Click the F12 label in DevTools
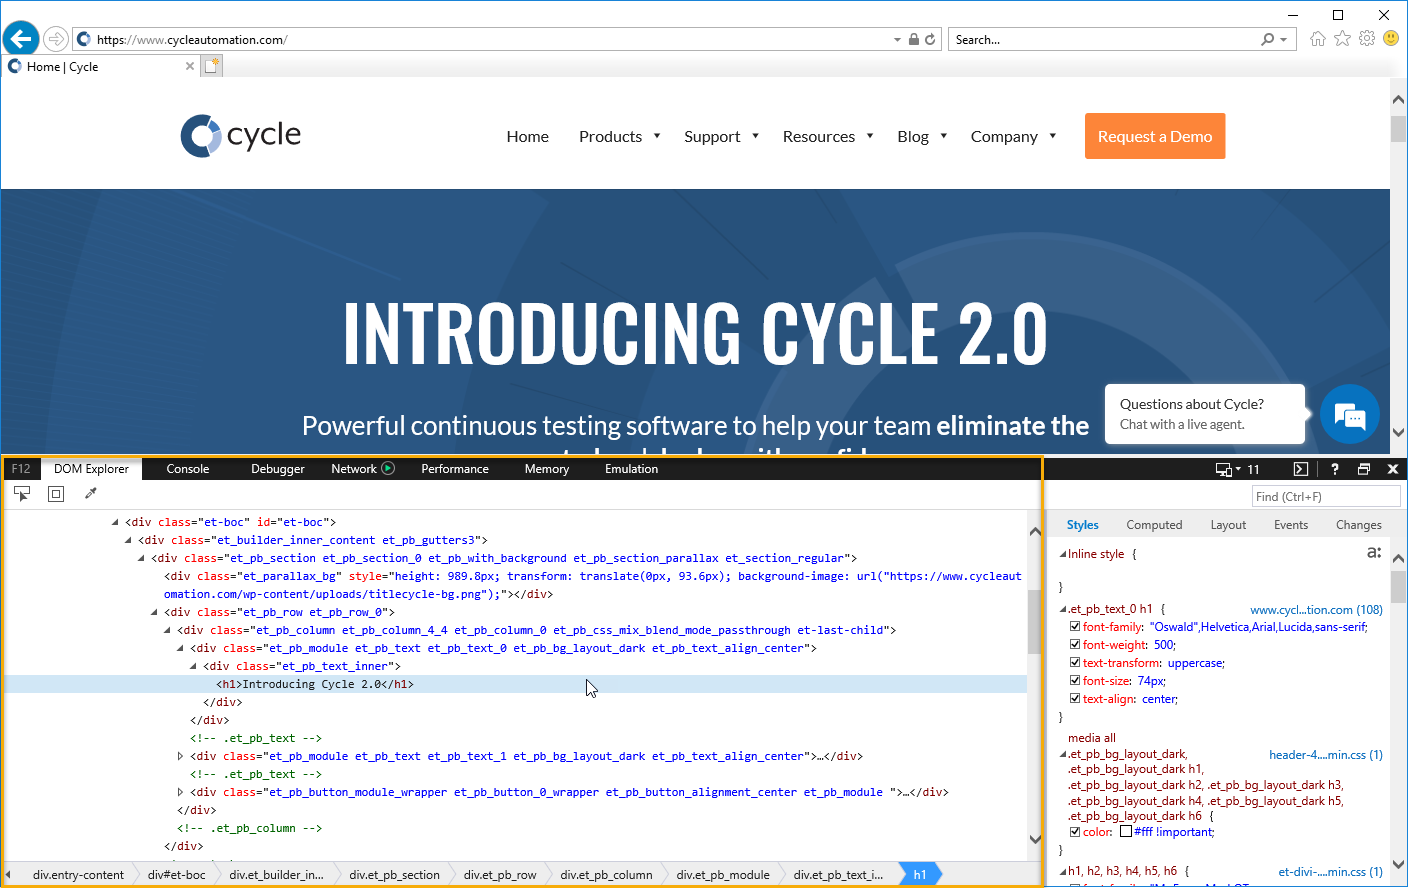This screenshot has width=1408, height=888. point(21,469)
